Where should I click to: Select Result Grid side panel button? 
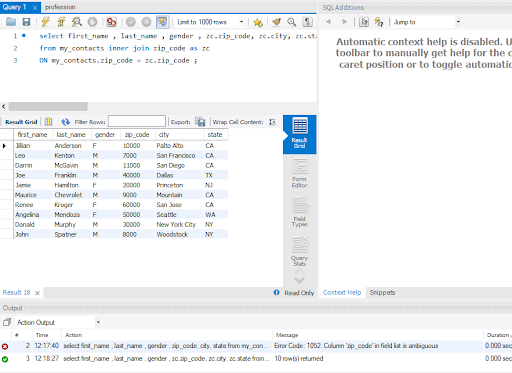300,134
